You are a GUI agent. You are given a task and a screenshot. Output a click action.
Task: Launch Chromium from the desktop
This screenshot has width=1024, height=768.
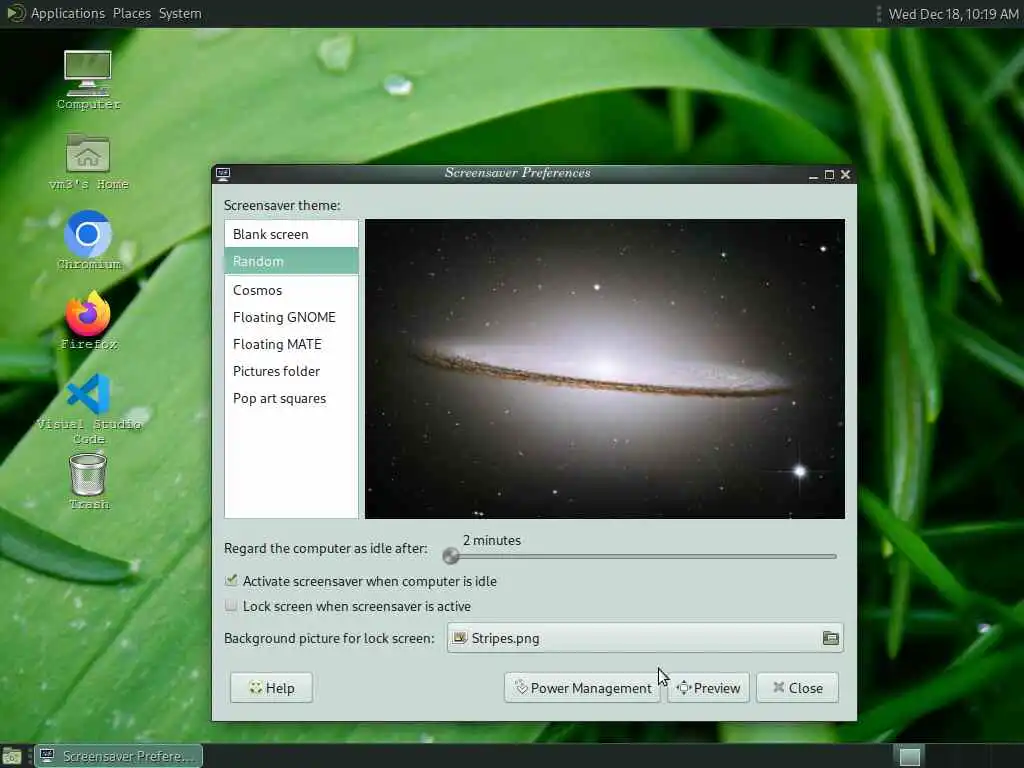(x=88, y=240)
